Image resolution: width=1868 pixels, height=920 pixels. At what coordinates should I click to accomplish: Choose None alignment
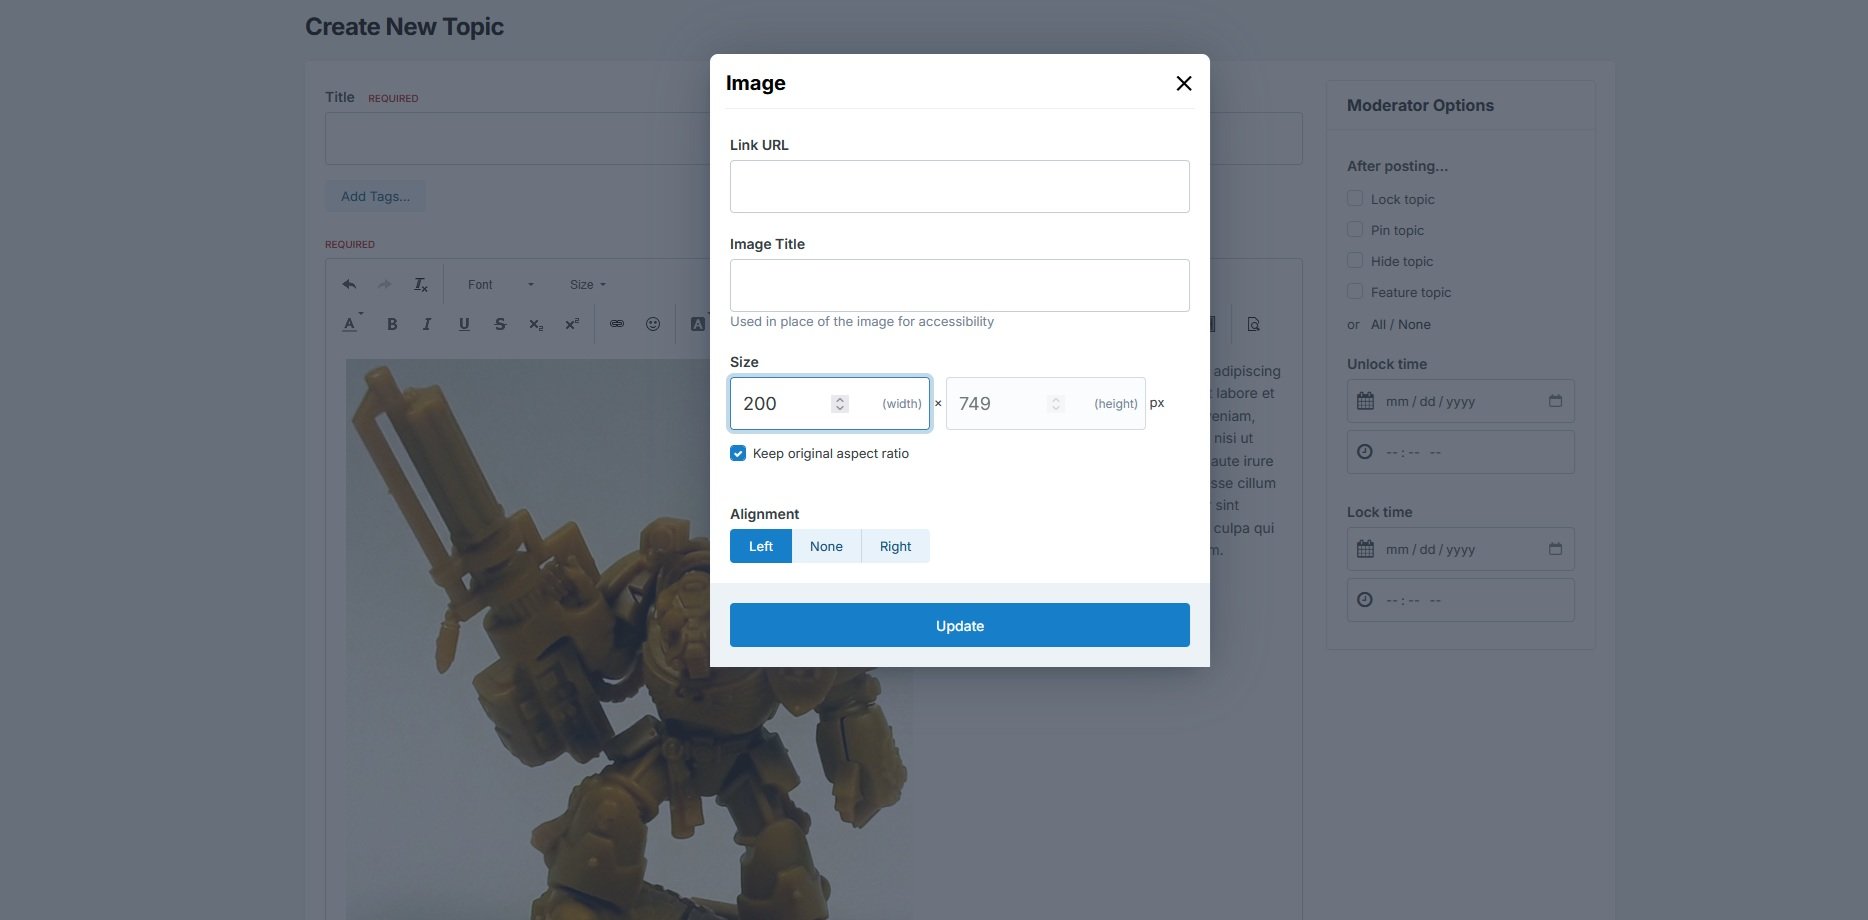click(x=826, y=546)
